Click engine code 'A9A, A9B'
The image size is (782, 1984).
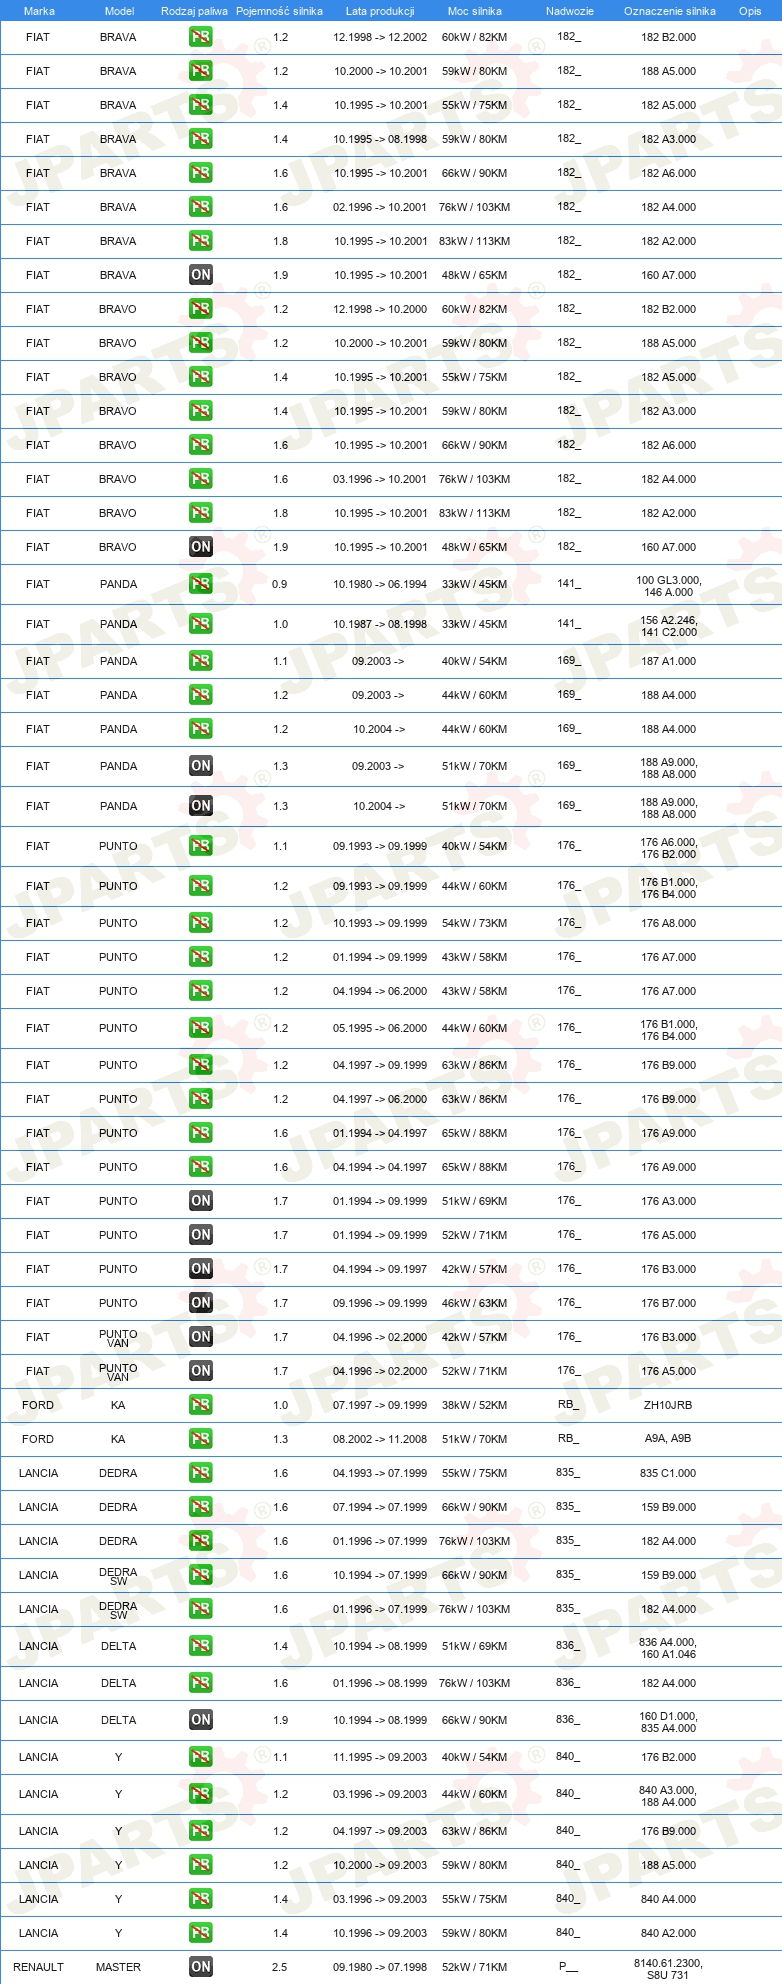pyautogui.click(x=668, y=1439)
